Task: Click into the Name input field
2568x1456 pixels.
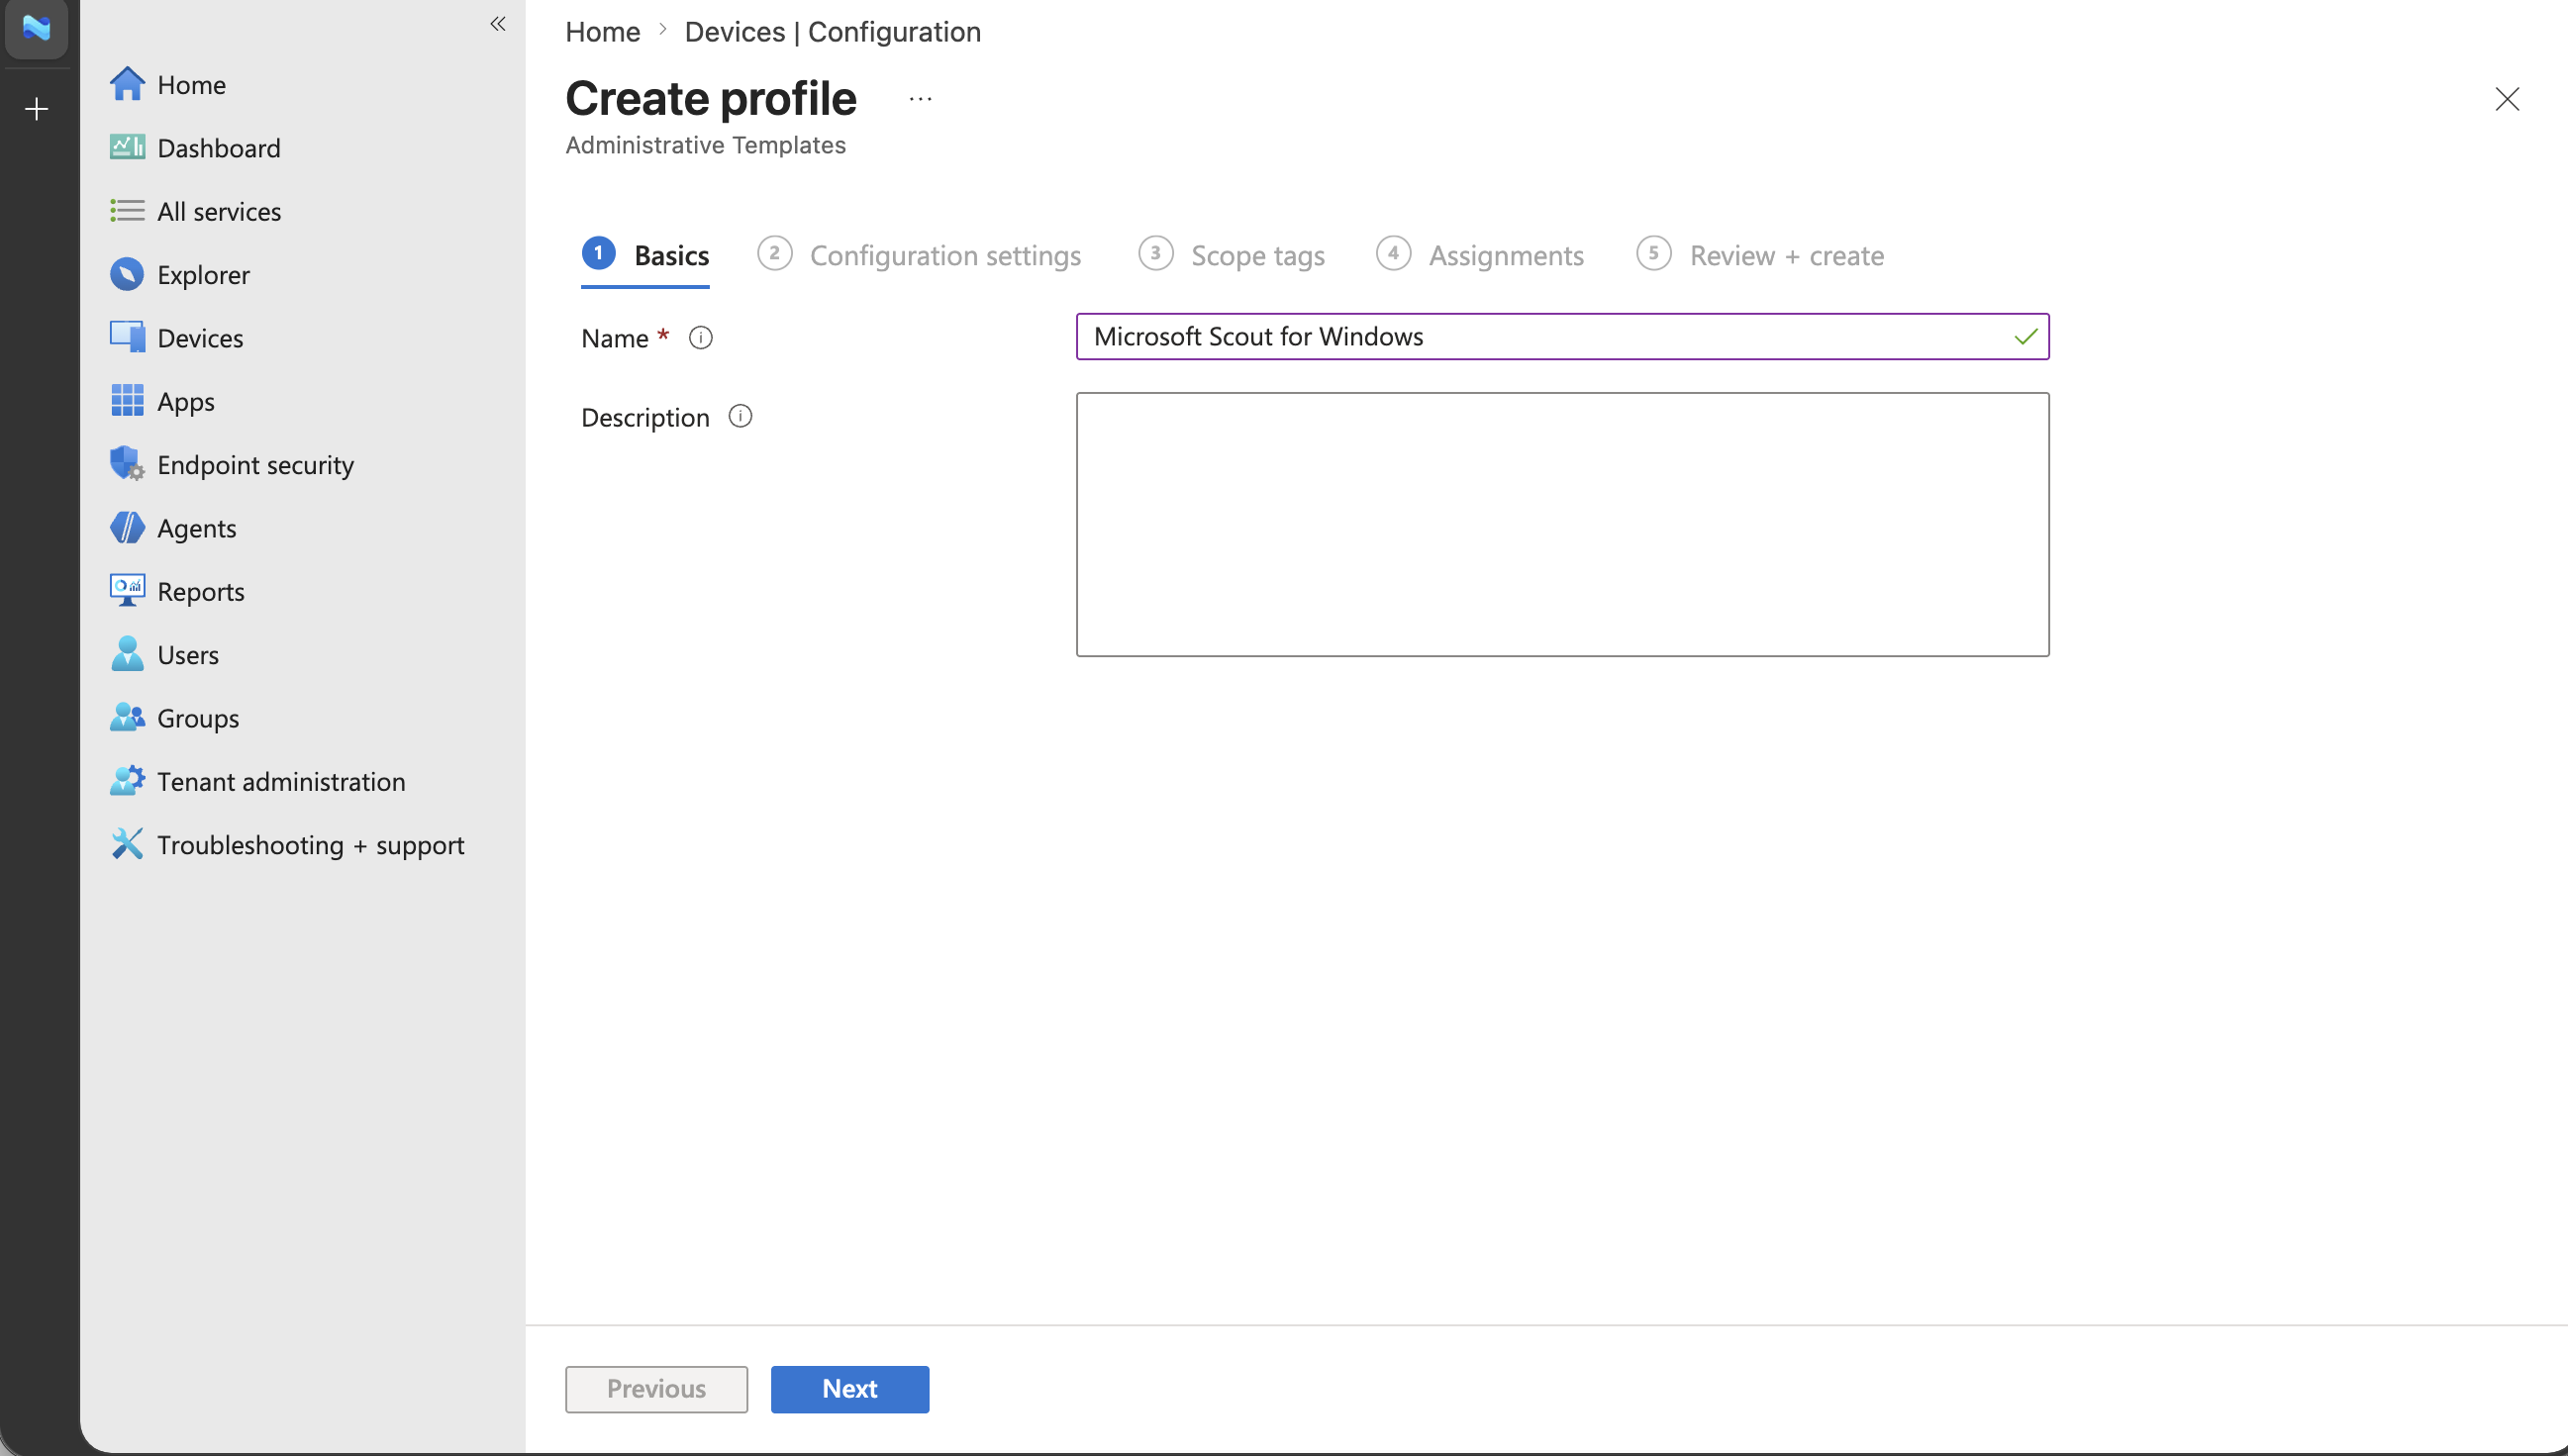Action: click(x=1563, y=336)
